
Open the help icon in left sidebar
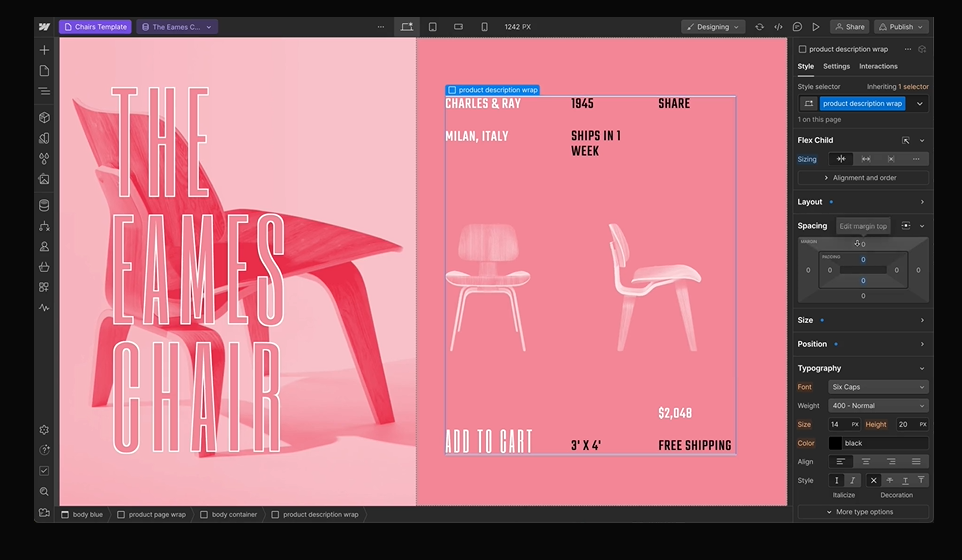pos(44,450)
